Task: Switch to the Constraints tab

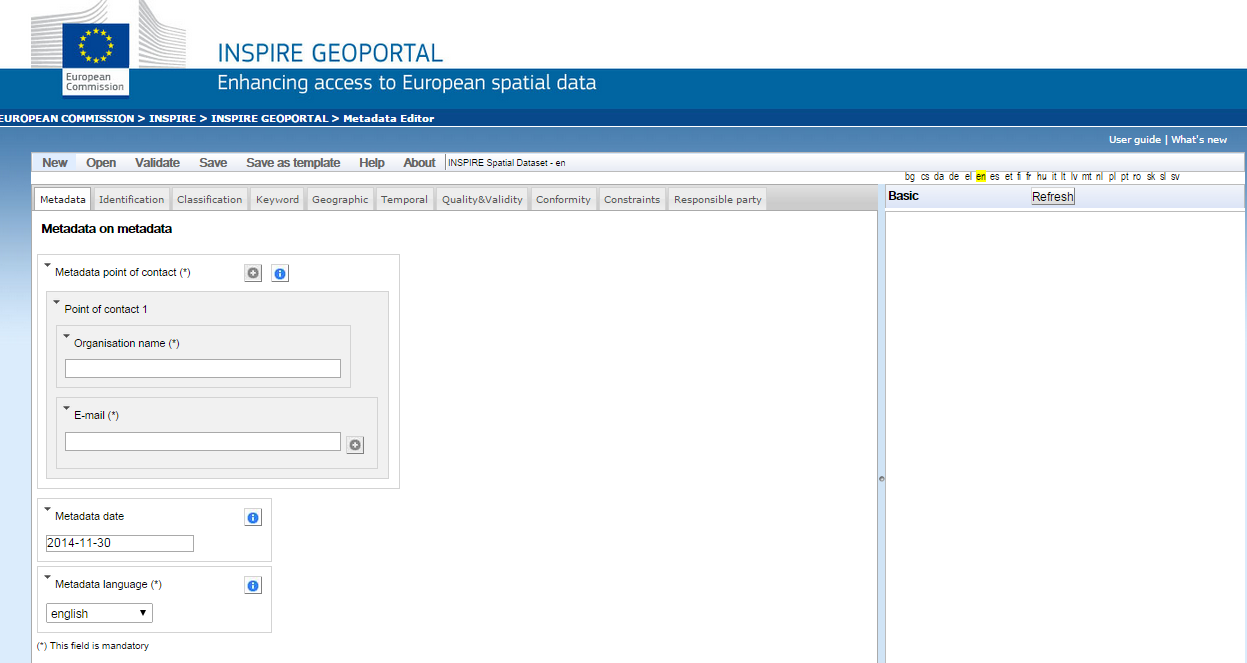Action: (632, 199)
